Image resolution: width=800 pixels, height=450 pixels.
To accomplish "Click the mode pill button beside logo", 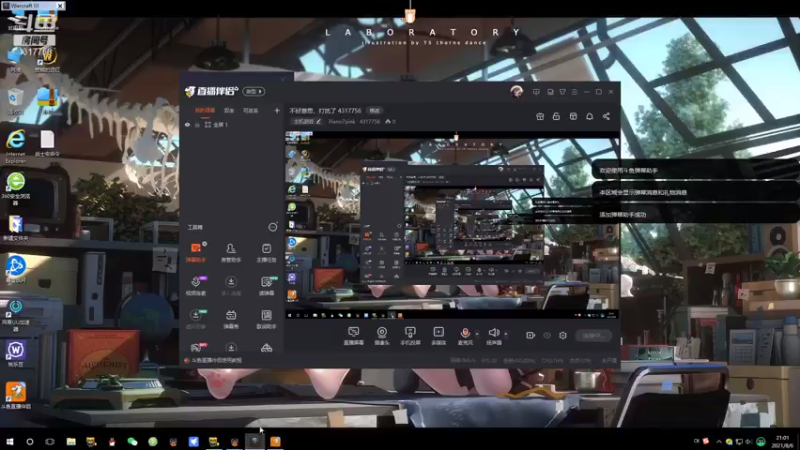I will click(254, 91).
